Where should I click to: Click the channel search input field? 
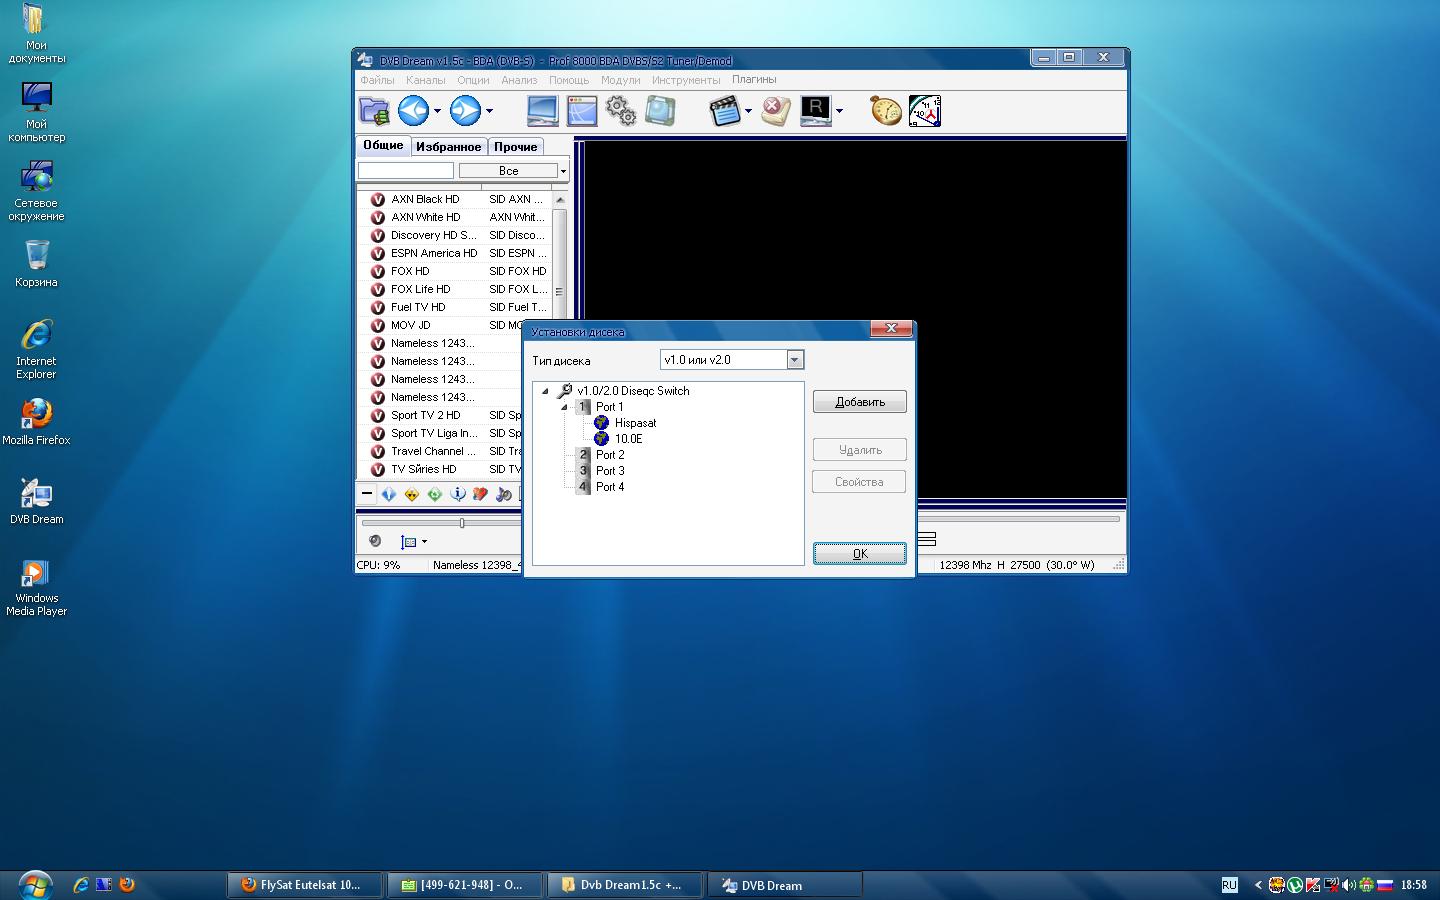click(406, 171)
